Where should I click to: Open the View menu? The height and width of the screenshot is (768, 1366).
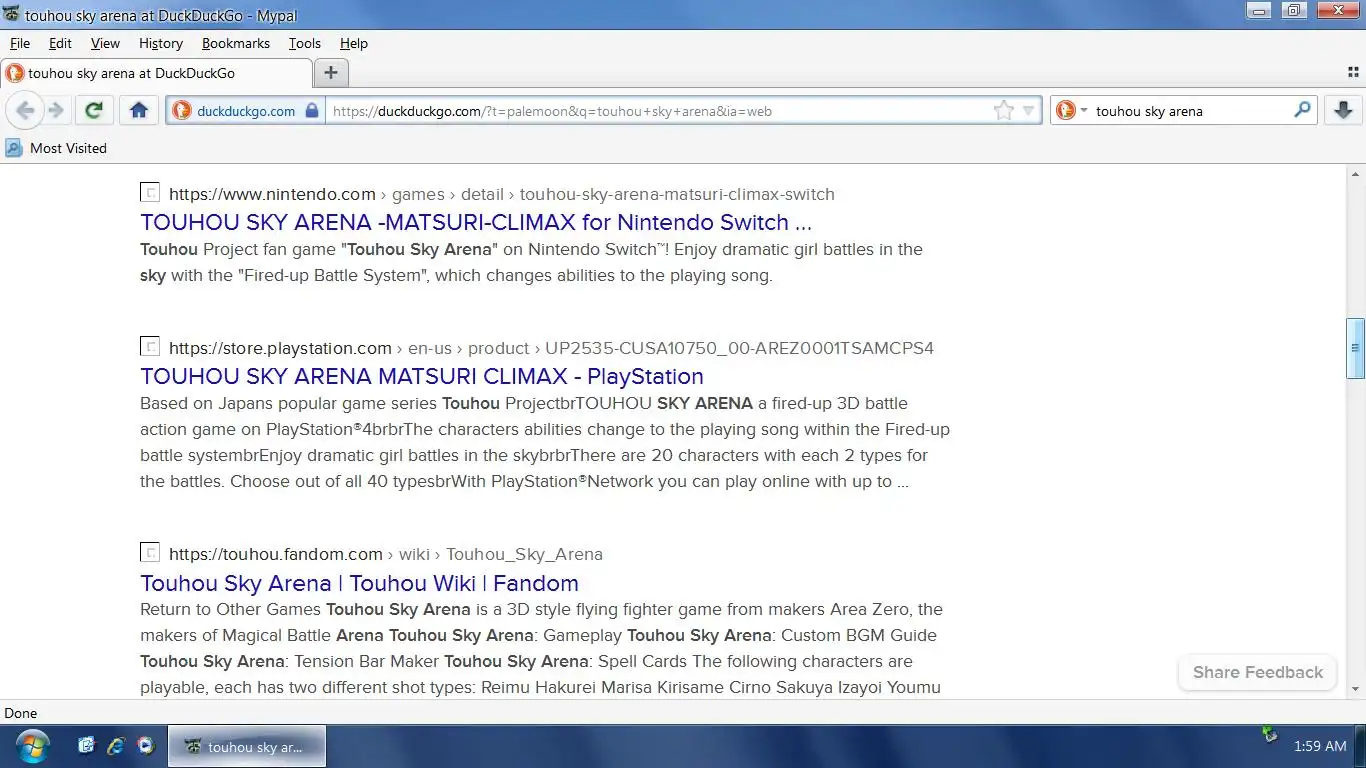click(105, 43)
